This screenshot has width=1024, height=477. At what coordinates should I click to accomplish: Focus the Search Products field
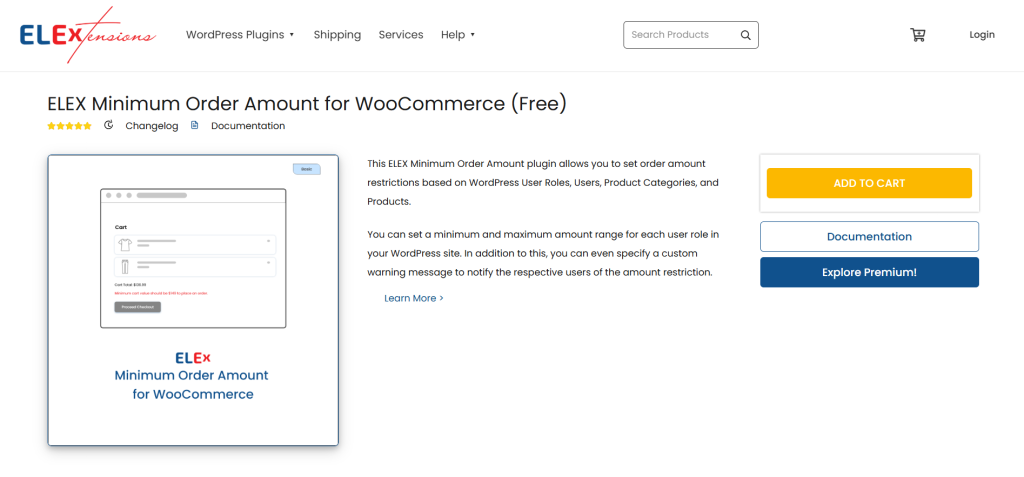pos(690,35)
